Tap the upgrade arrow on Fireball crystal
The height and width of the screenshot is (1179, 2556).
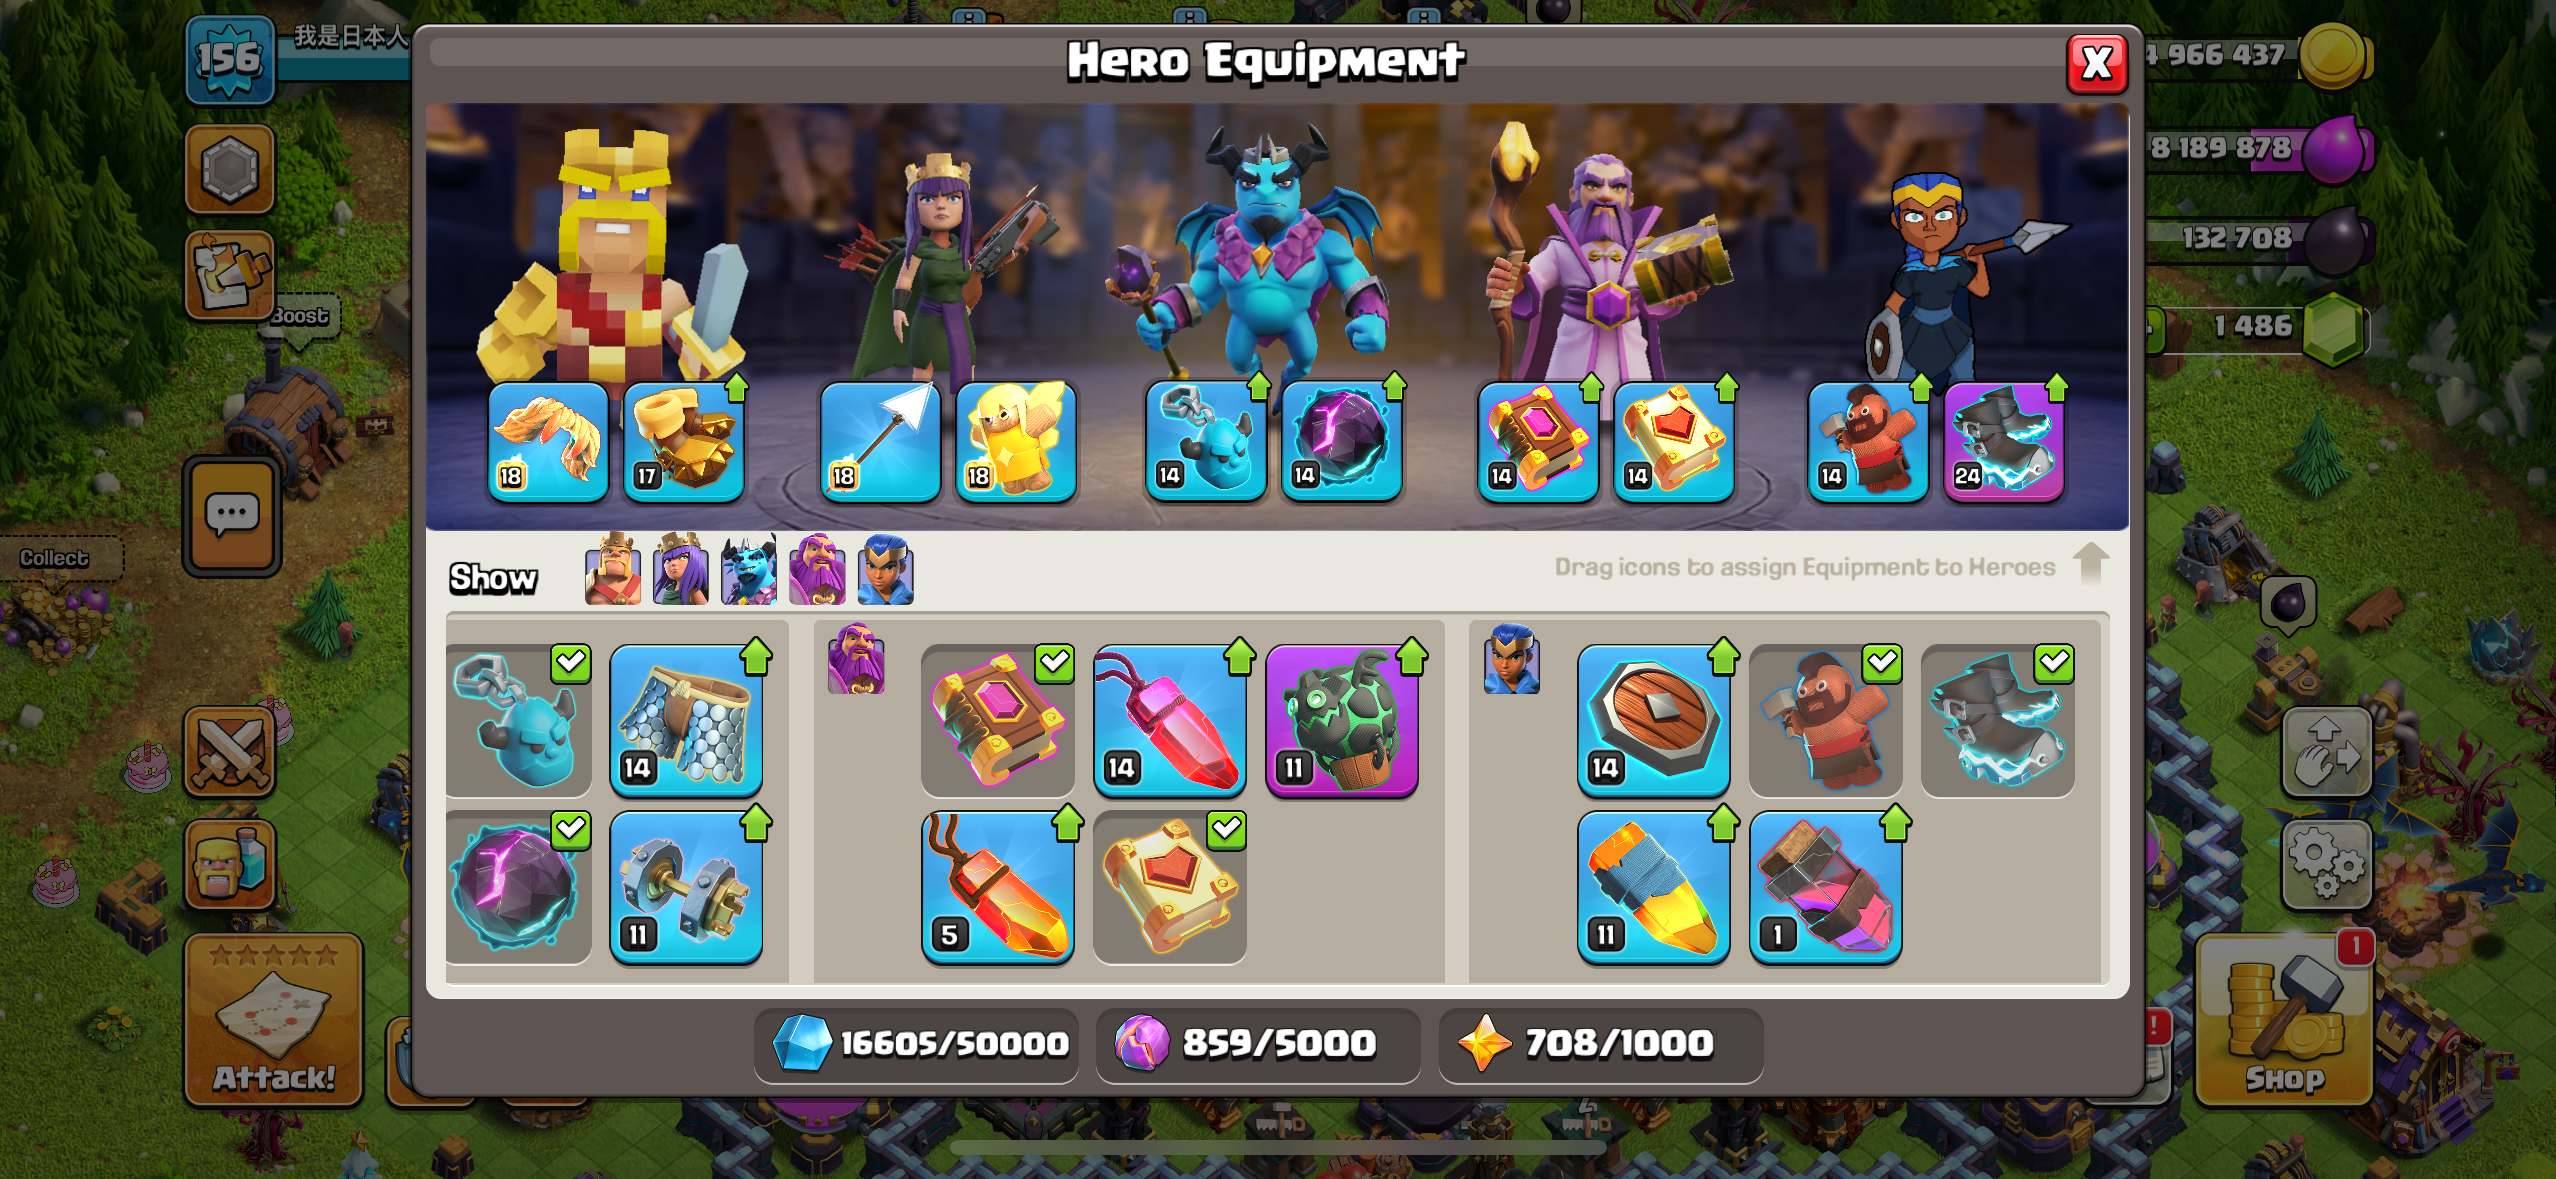(x=1068, y=823)
